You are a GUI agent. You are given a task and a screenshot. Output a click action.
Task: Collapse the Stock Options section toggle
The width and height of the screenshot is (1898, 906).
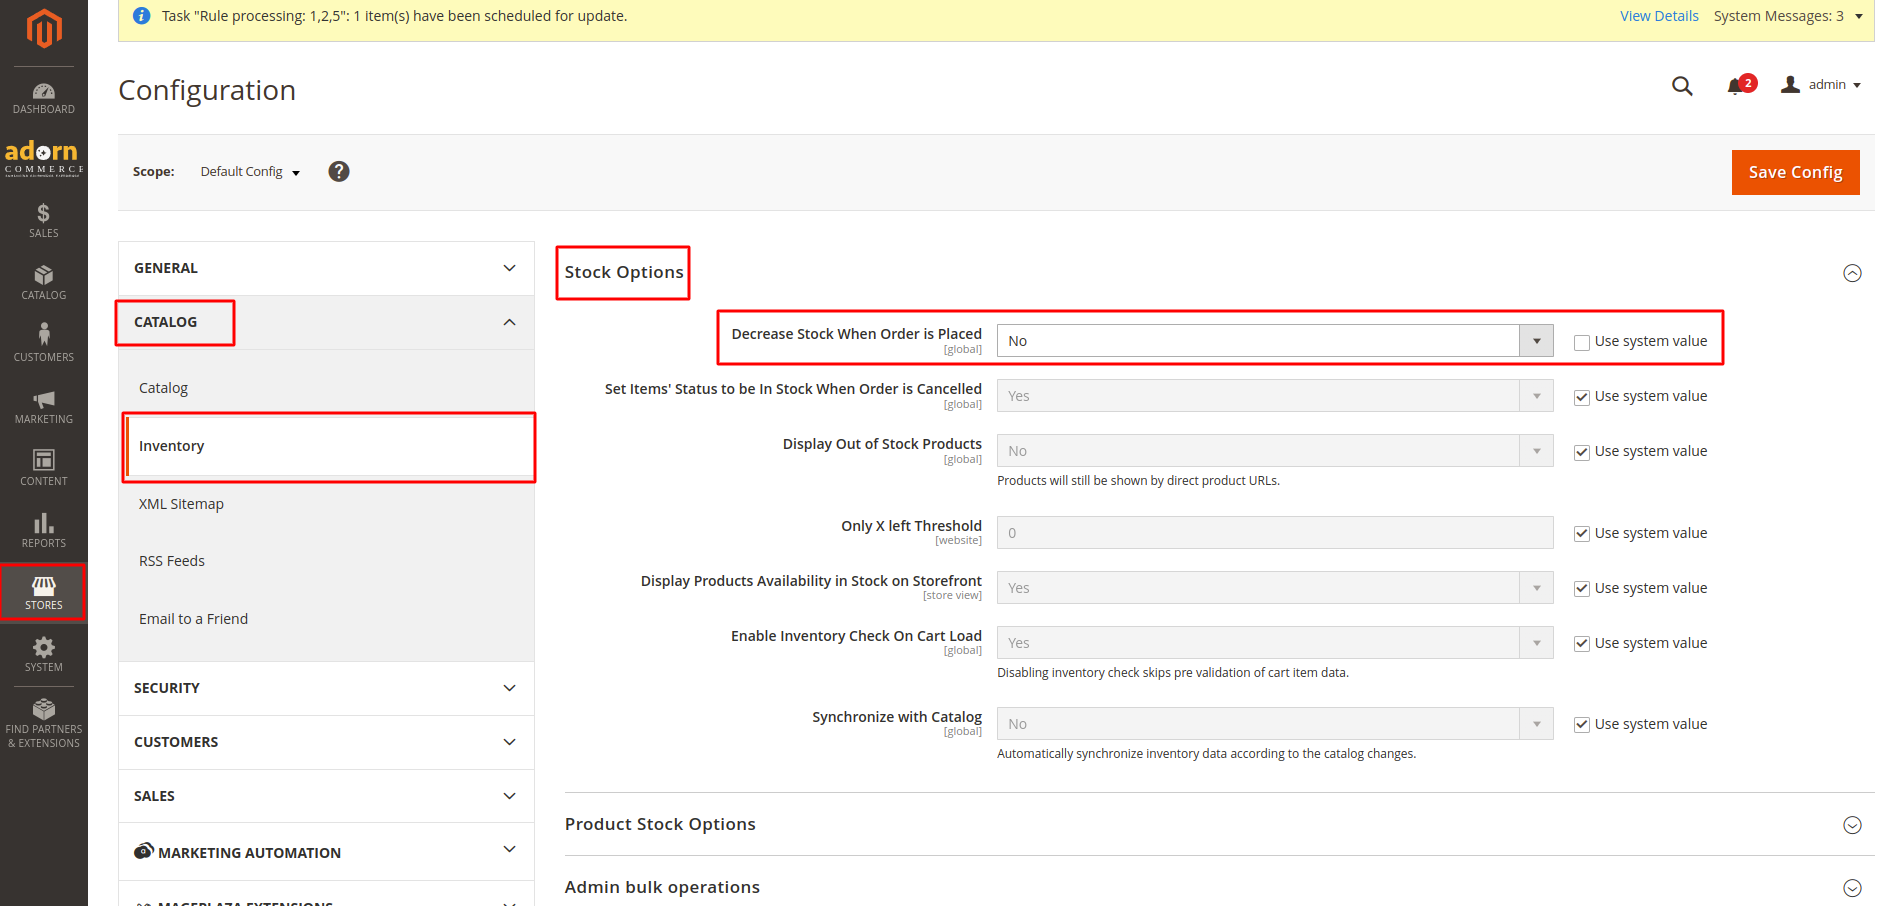coord(1852,273)
